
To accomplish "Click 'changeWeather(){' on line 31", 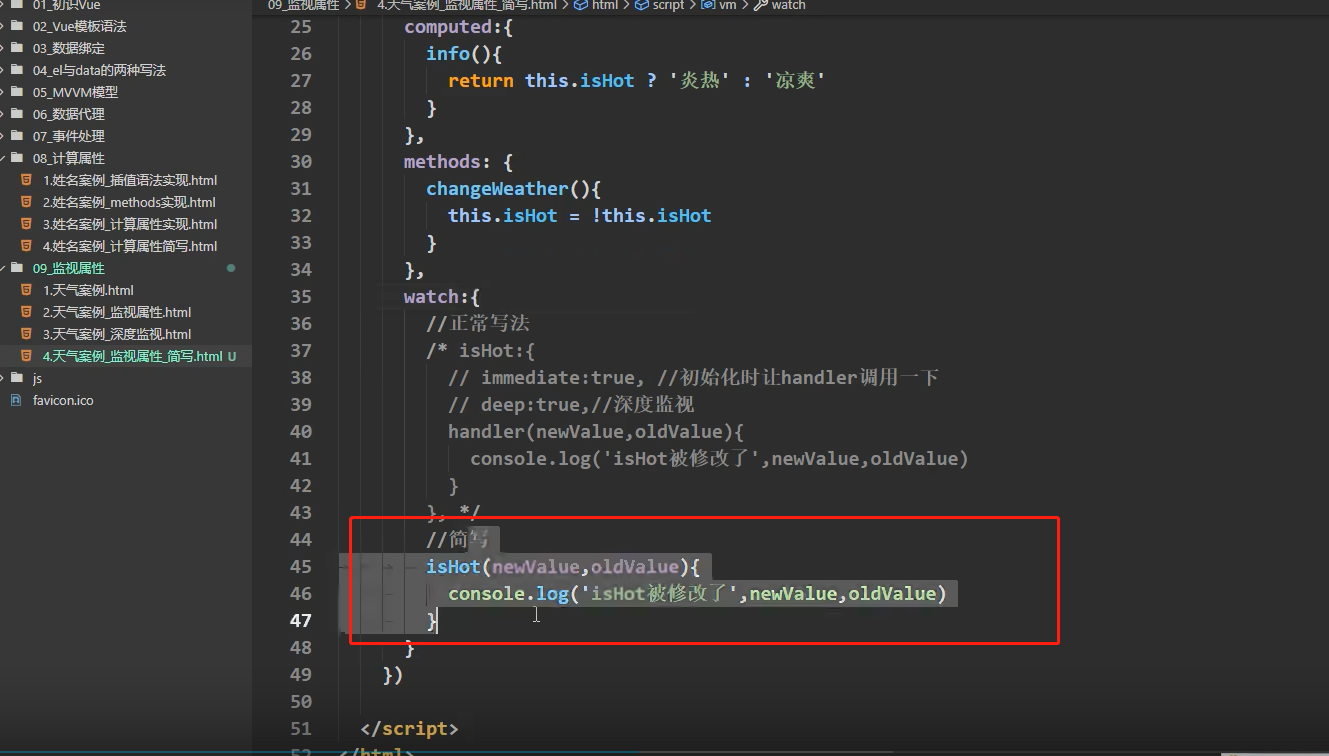I will (x=514, y=189).
